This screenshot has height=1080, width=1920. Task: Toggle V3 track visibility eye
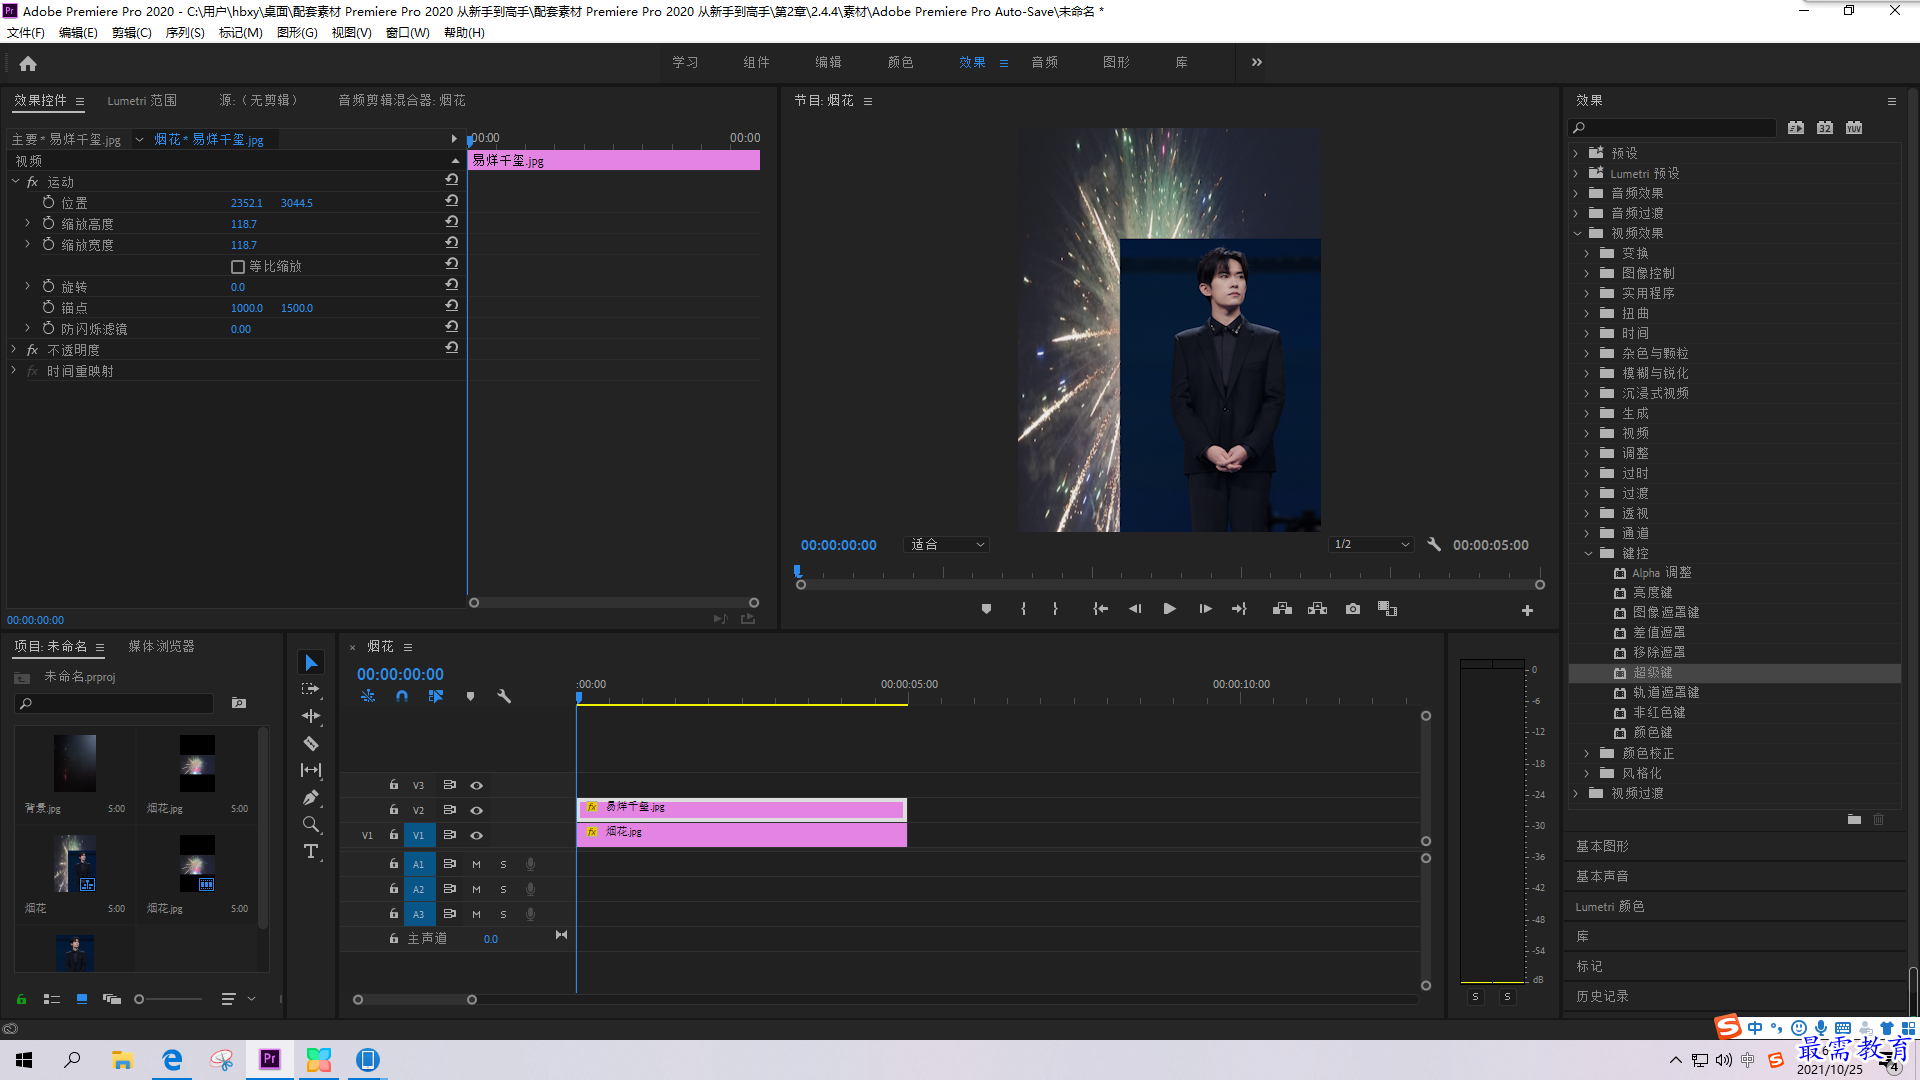477,785
